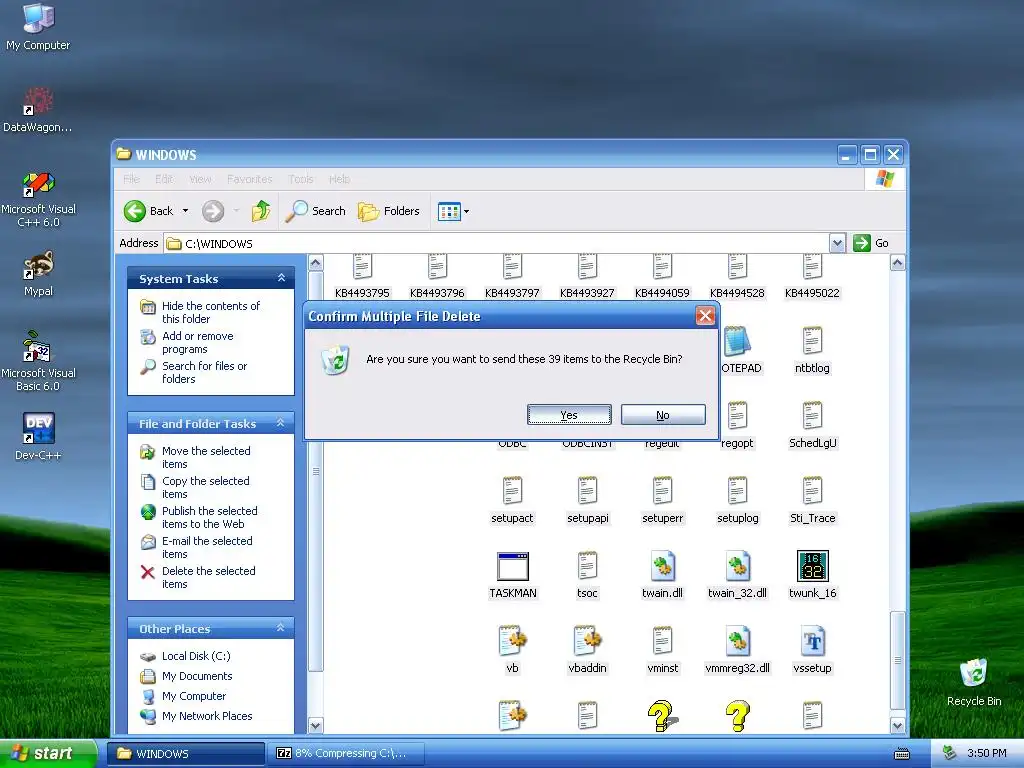Select the setupact log file icon

[513, 491]
